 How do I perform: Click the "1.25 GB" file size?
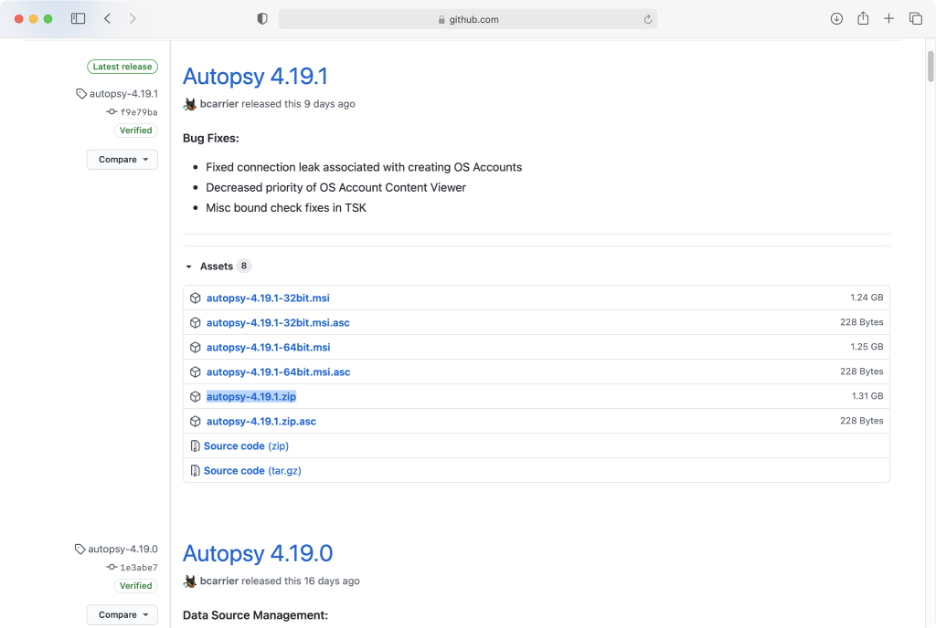[x=867, y=347]
